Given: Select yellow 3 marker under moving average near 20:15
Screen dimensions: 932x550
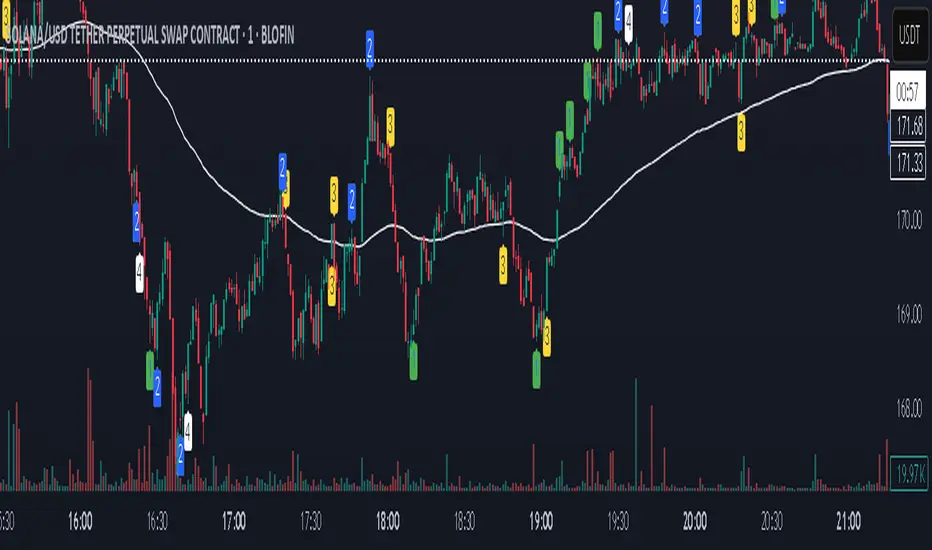Looking at the screenshot, I should coord(741,131).
